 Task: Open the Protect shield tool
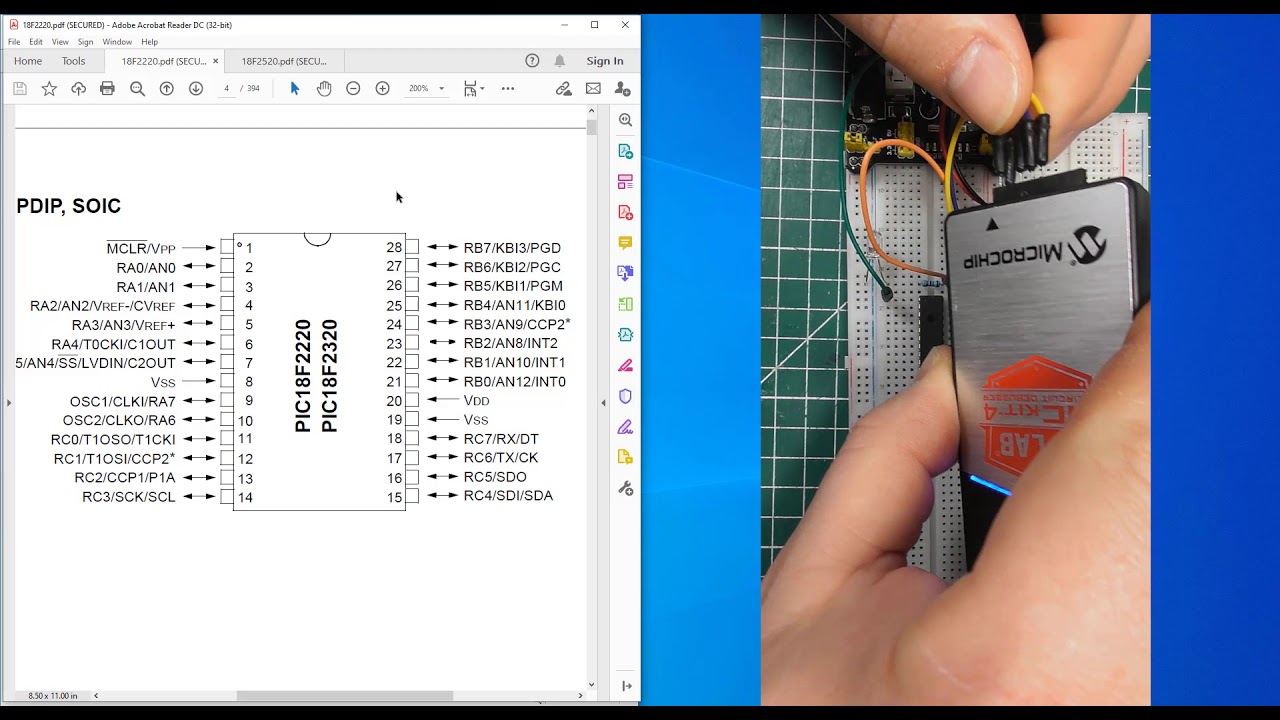[625, 396]
